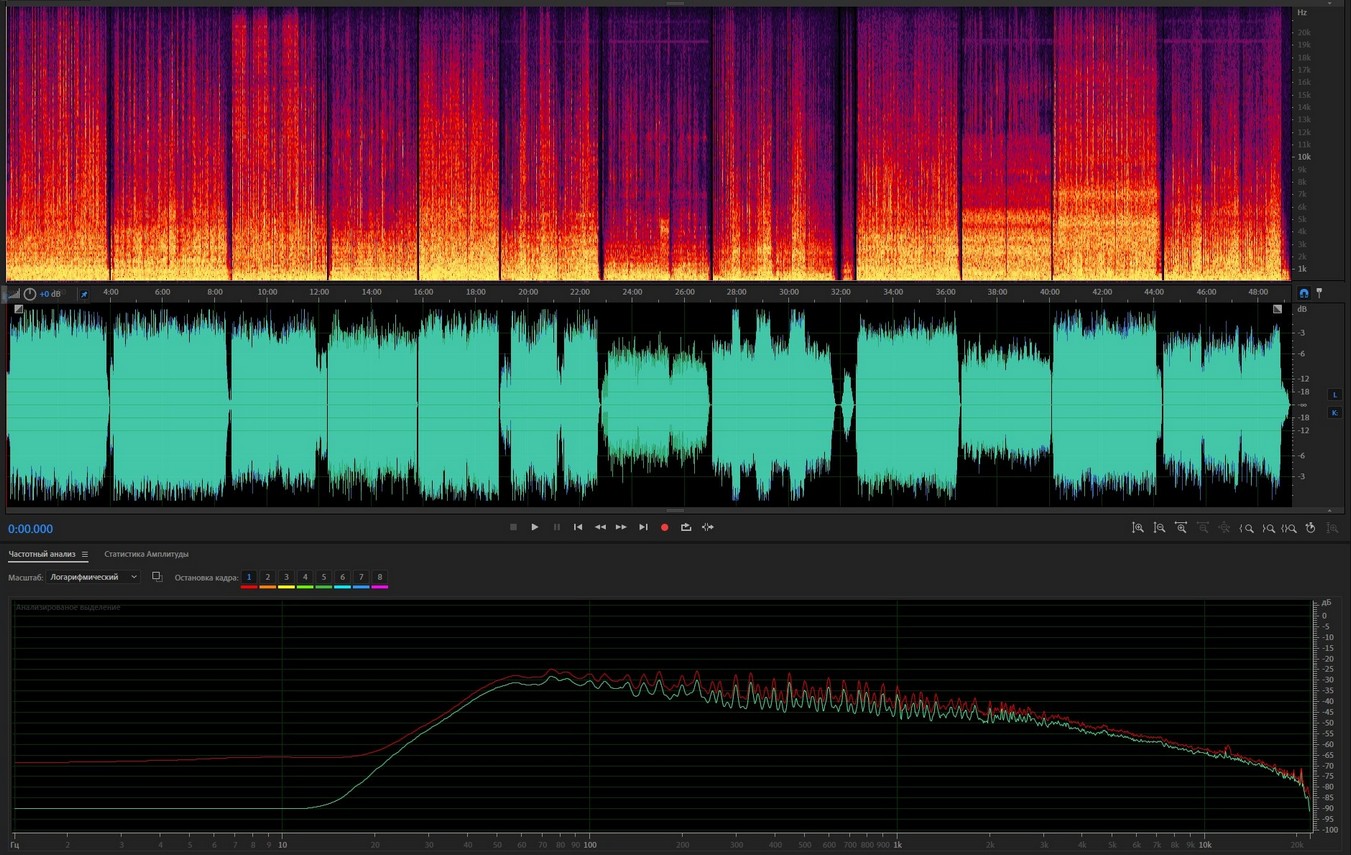
Task: Click the +0 dB volume knob
Action: [30, 294]
